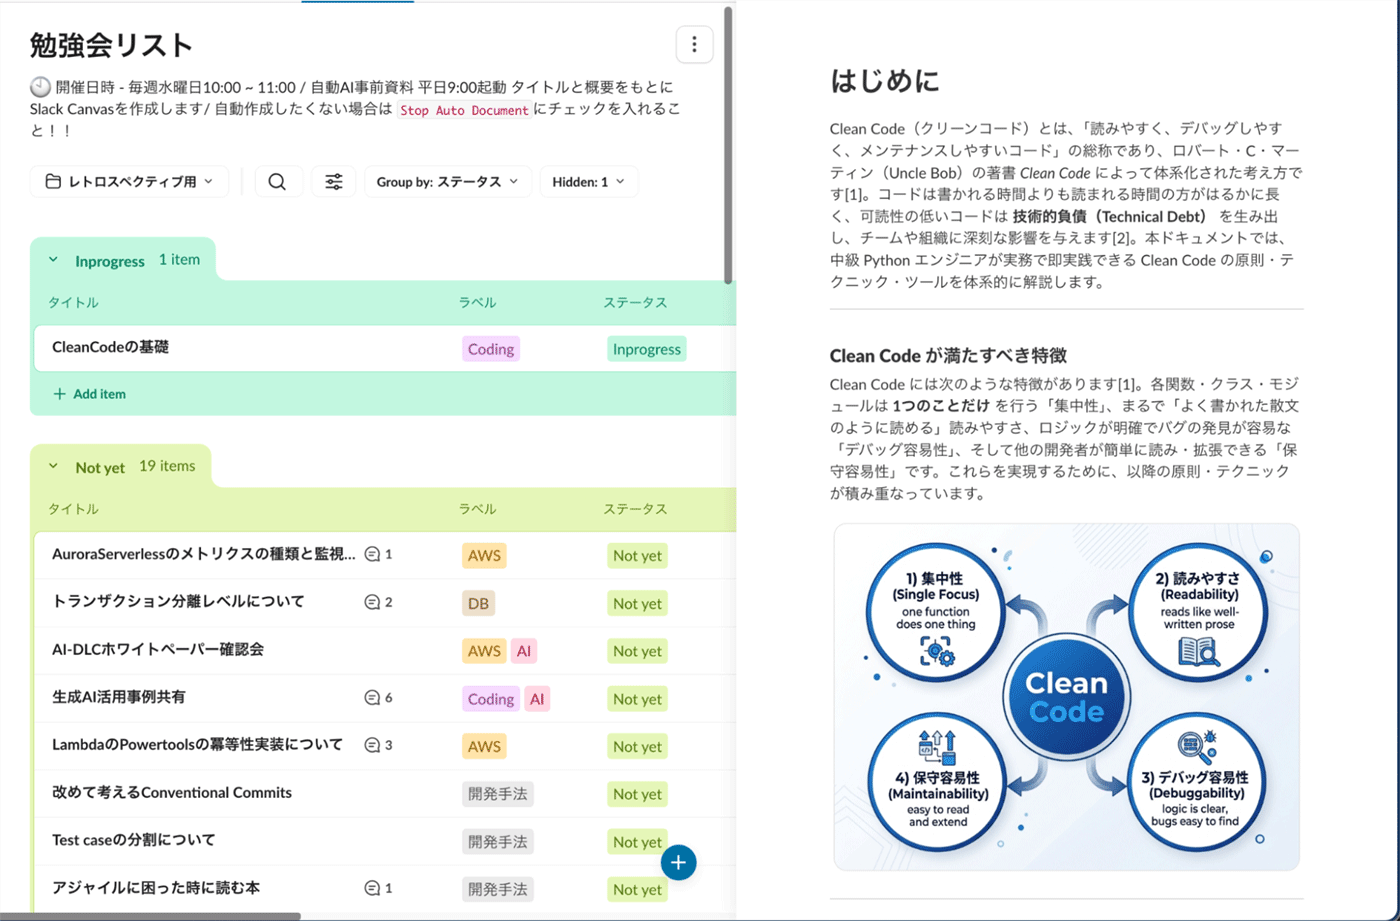Click タイトル column header in Inprogress group
Viewport: 1400px width, 921px height.
point(73,302)
